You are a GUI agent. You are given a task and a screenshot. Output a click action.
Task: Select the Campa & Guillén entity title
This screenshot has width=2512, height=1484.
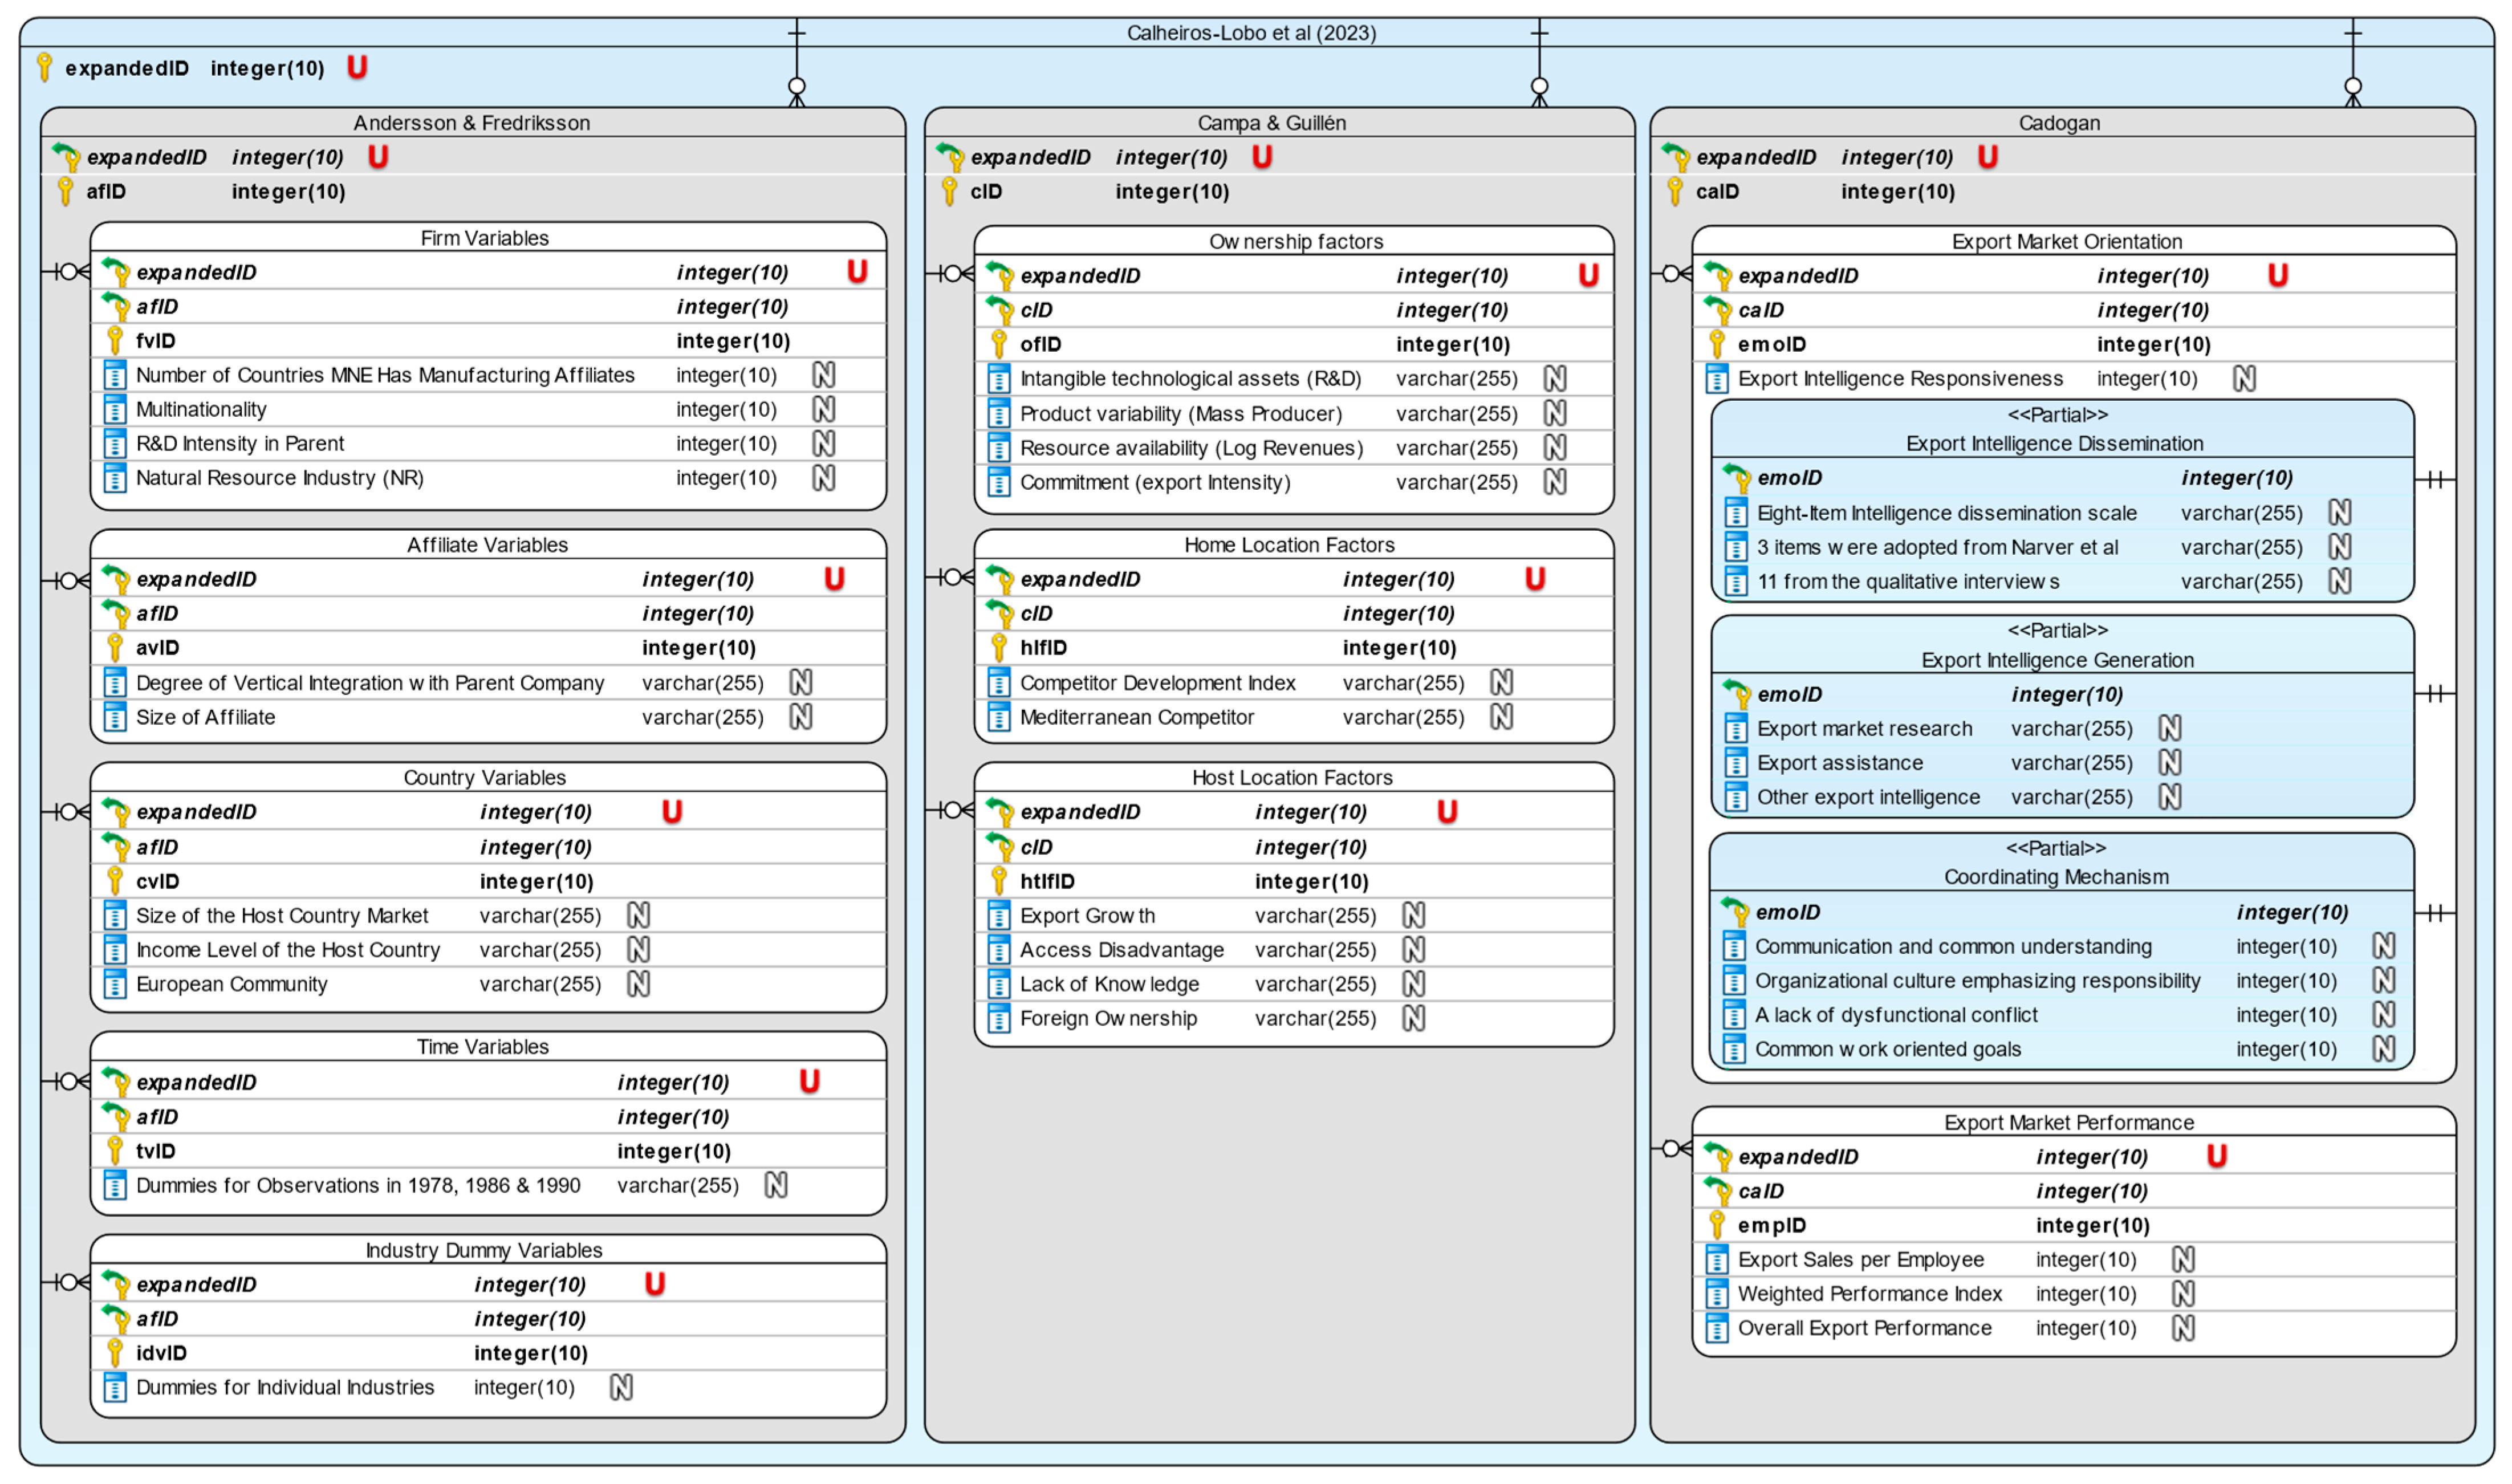[1271, 123]
